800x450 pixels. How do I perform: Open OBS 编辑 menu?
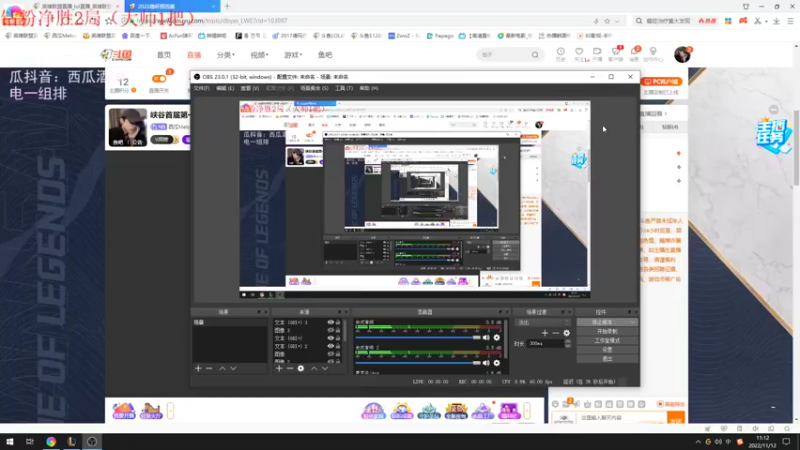tap(225, 88)
